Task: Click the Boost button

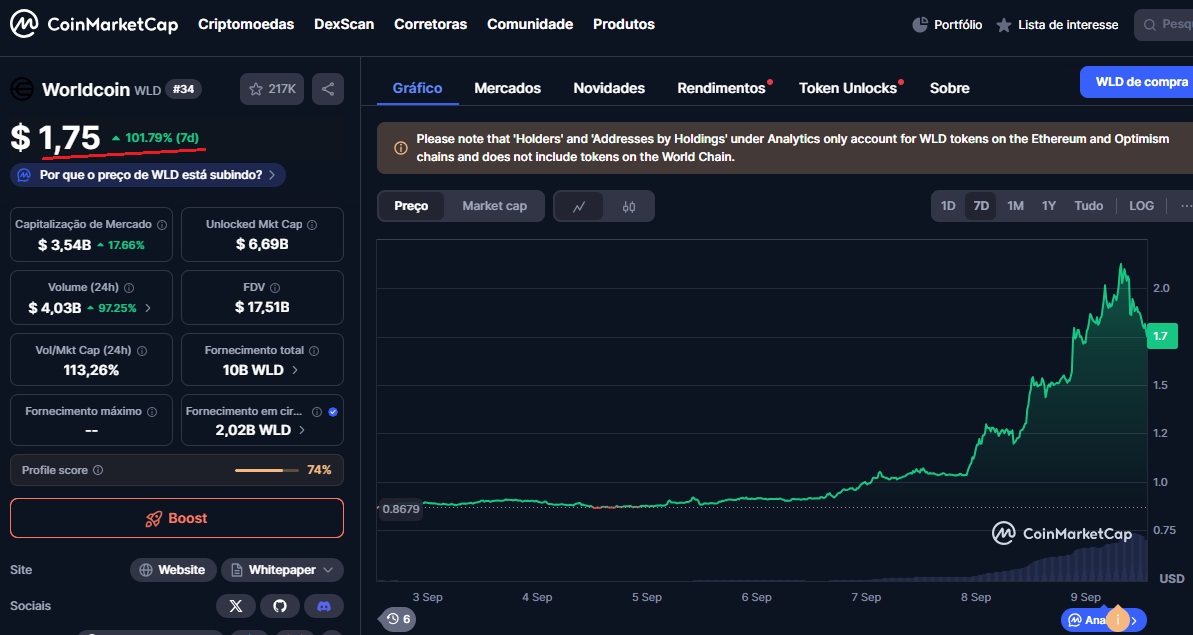Action: click(x=177, y=519)
